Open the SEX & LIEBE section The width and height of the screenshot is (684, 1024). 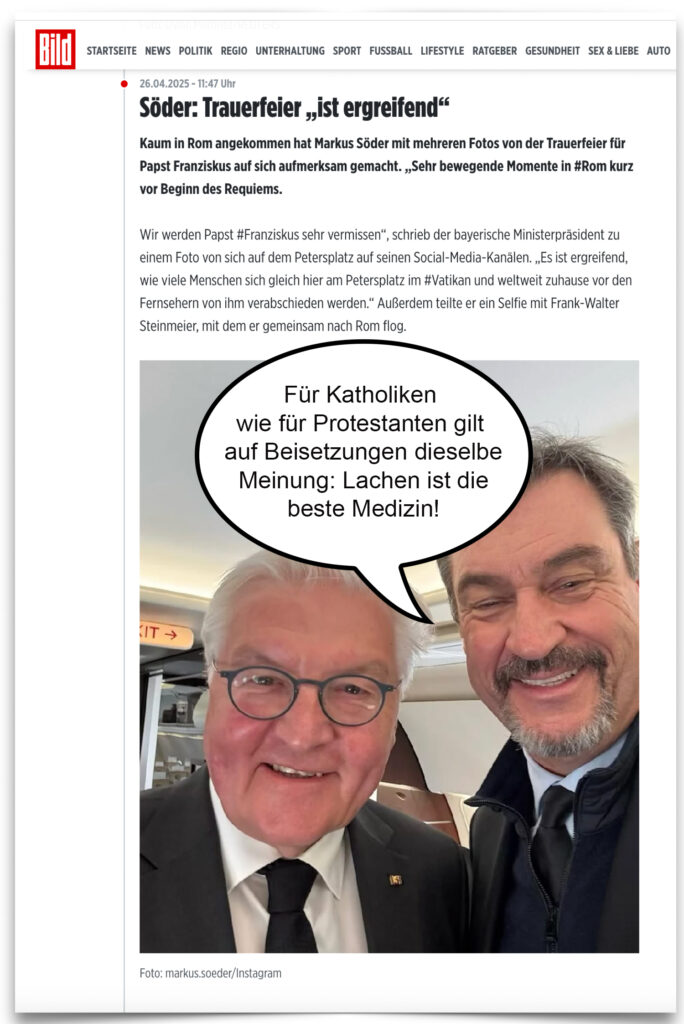point(613,51)
